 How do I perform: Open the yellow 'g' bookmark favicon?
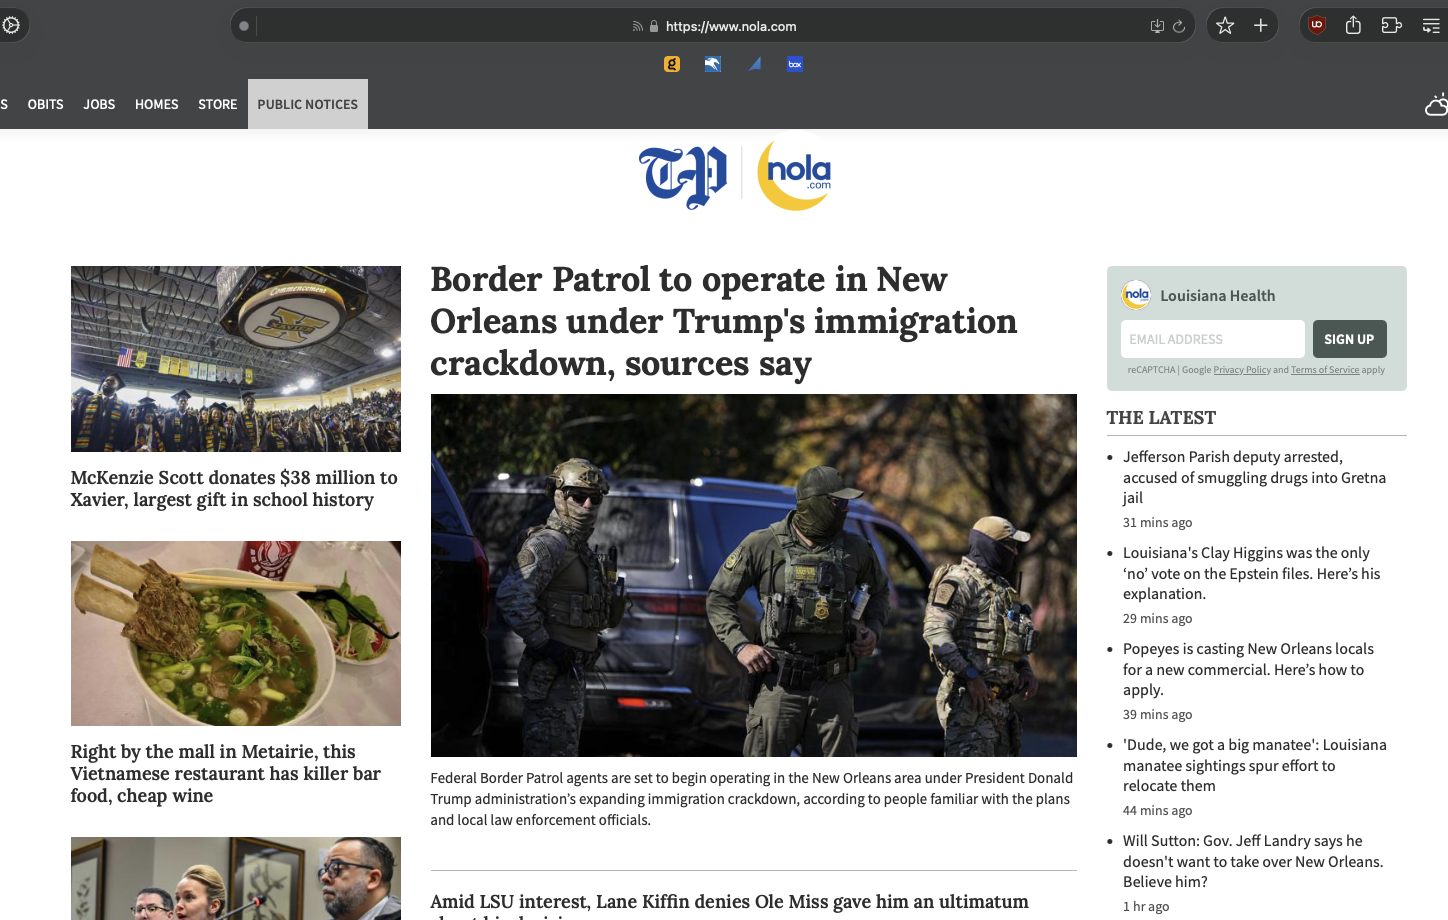672,64
